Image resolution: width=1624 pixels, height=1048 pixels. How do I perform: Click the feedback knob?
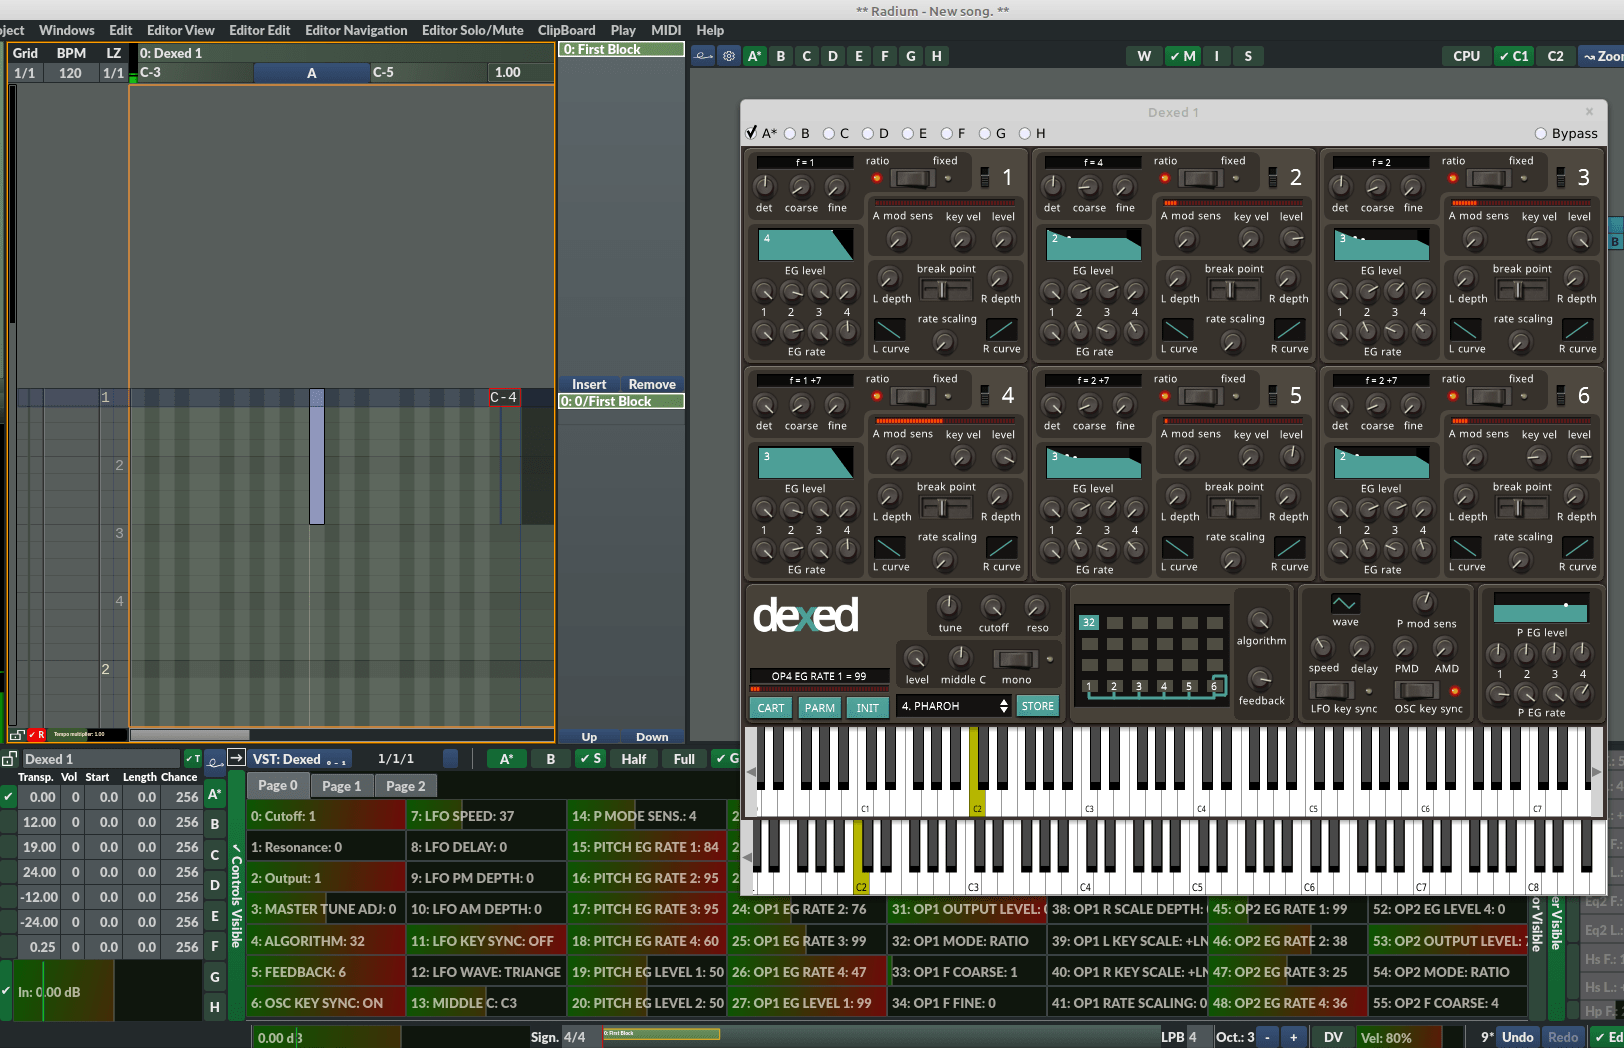(x=1260, y=679)
